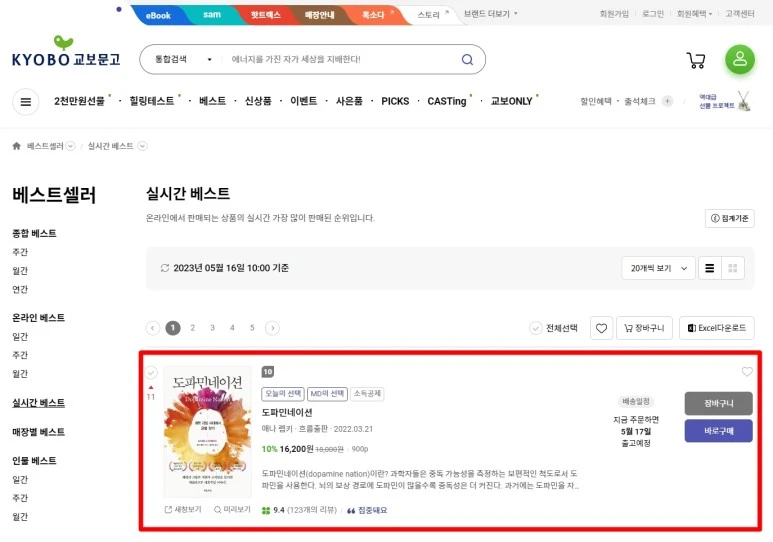773x542 pixels.
Task: Expand the 회원혜택 dropdown
Action: [x=694, y=14]
